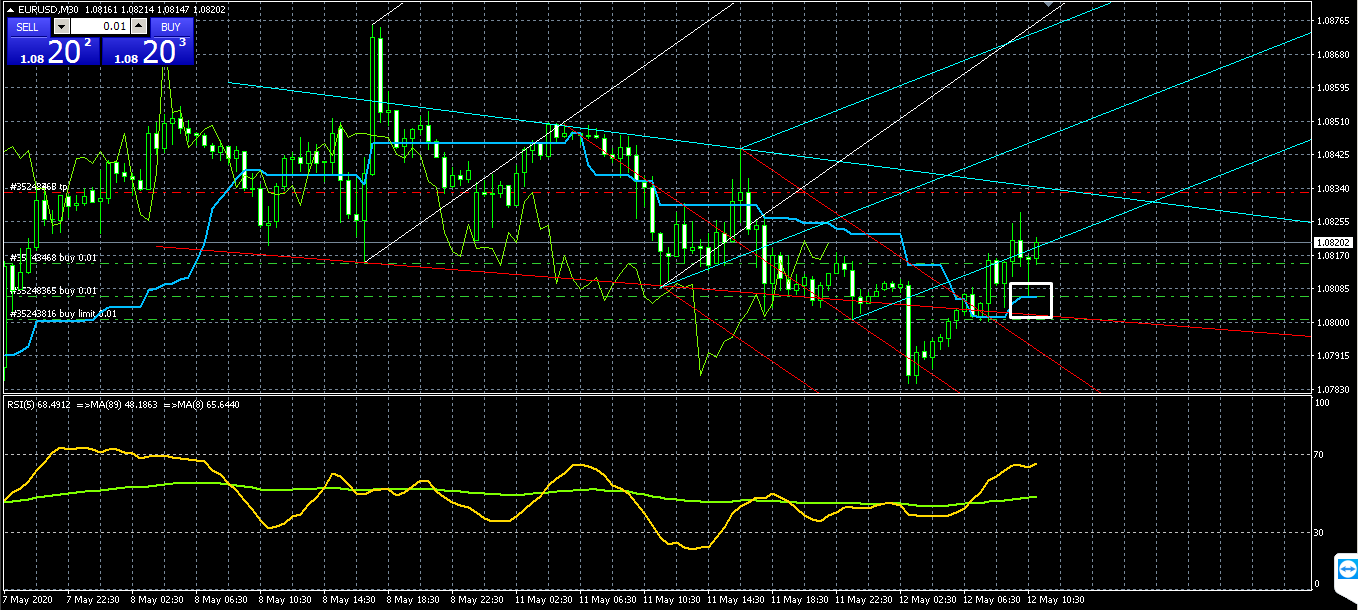
Task: Collapse the one-click trading panel triangle
Action: [10, 9]
